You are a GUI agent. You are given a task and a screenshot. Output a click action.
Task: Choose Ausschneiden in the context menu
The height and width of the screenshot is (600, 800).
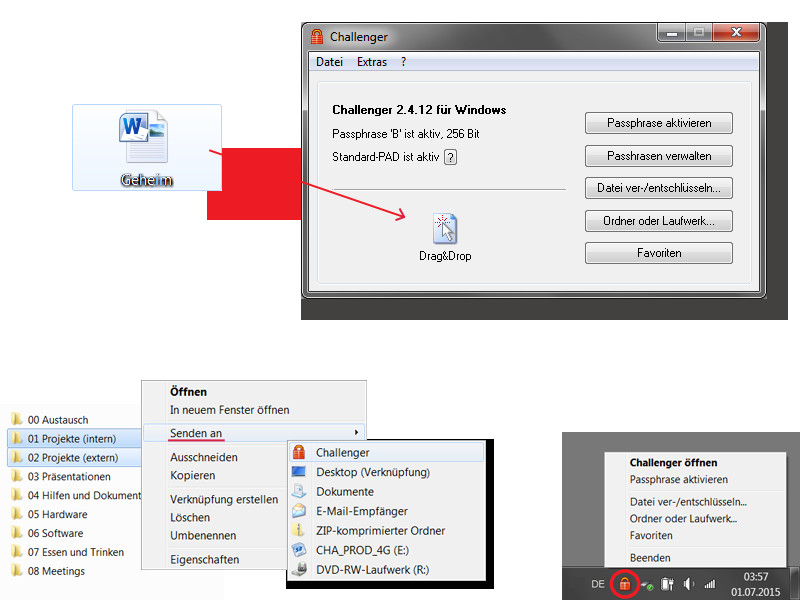pyautogui.click(x=204, y=457)
